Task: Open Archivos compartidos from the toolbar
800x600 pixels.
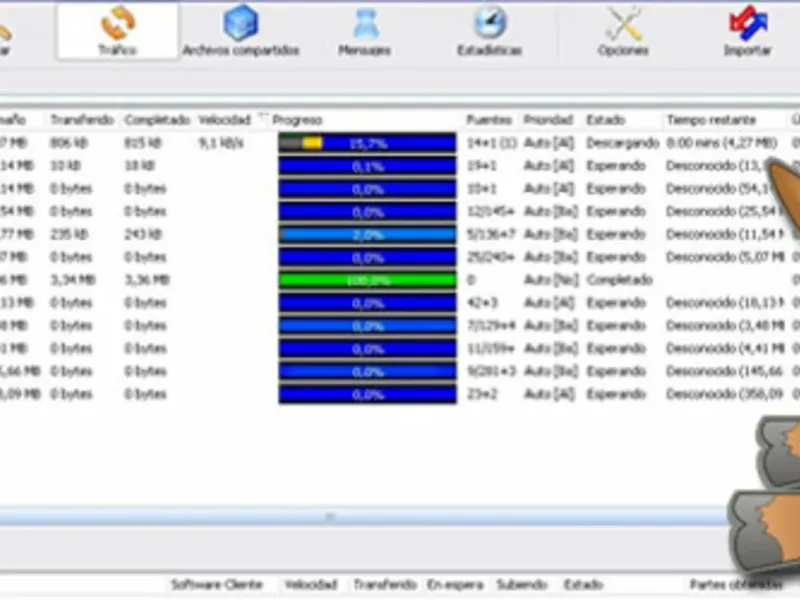Action: click(x=241, y=31)
